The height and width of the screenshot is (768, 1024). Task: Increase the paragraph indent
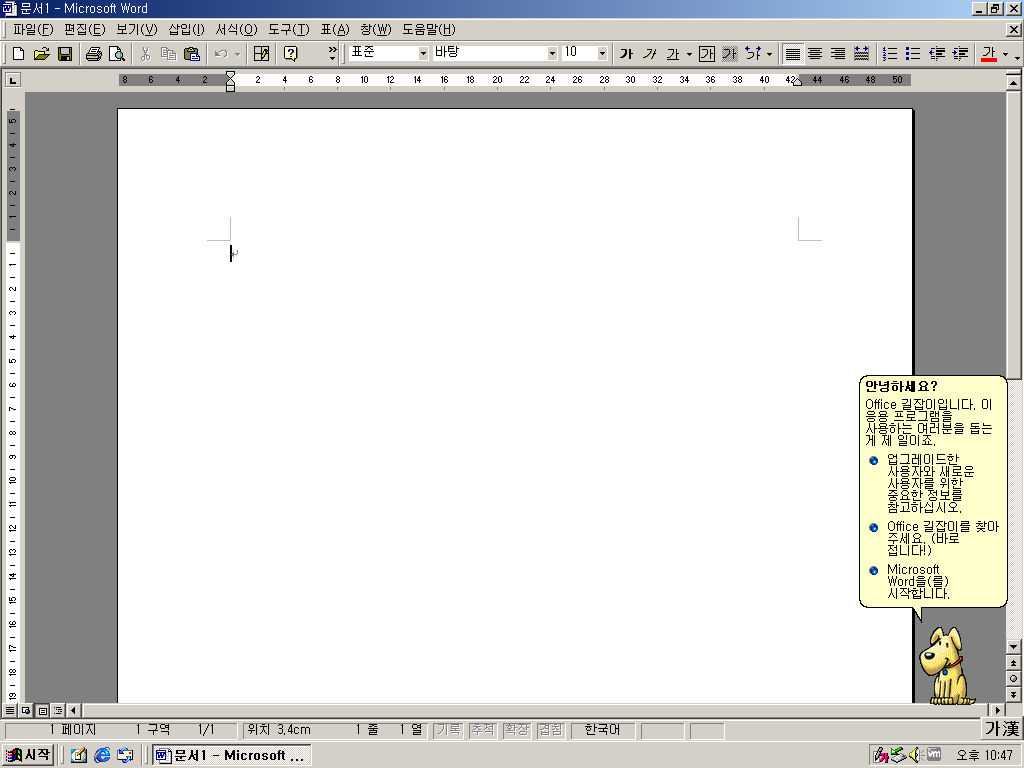(x=960, y=54)
